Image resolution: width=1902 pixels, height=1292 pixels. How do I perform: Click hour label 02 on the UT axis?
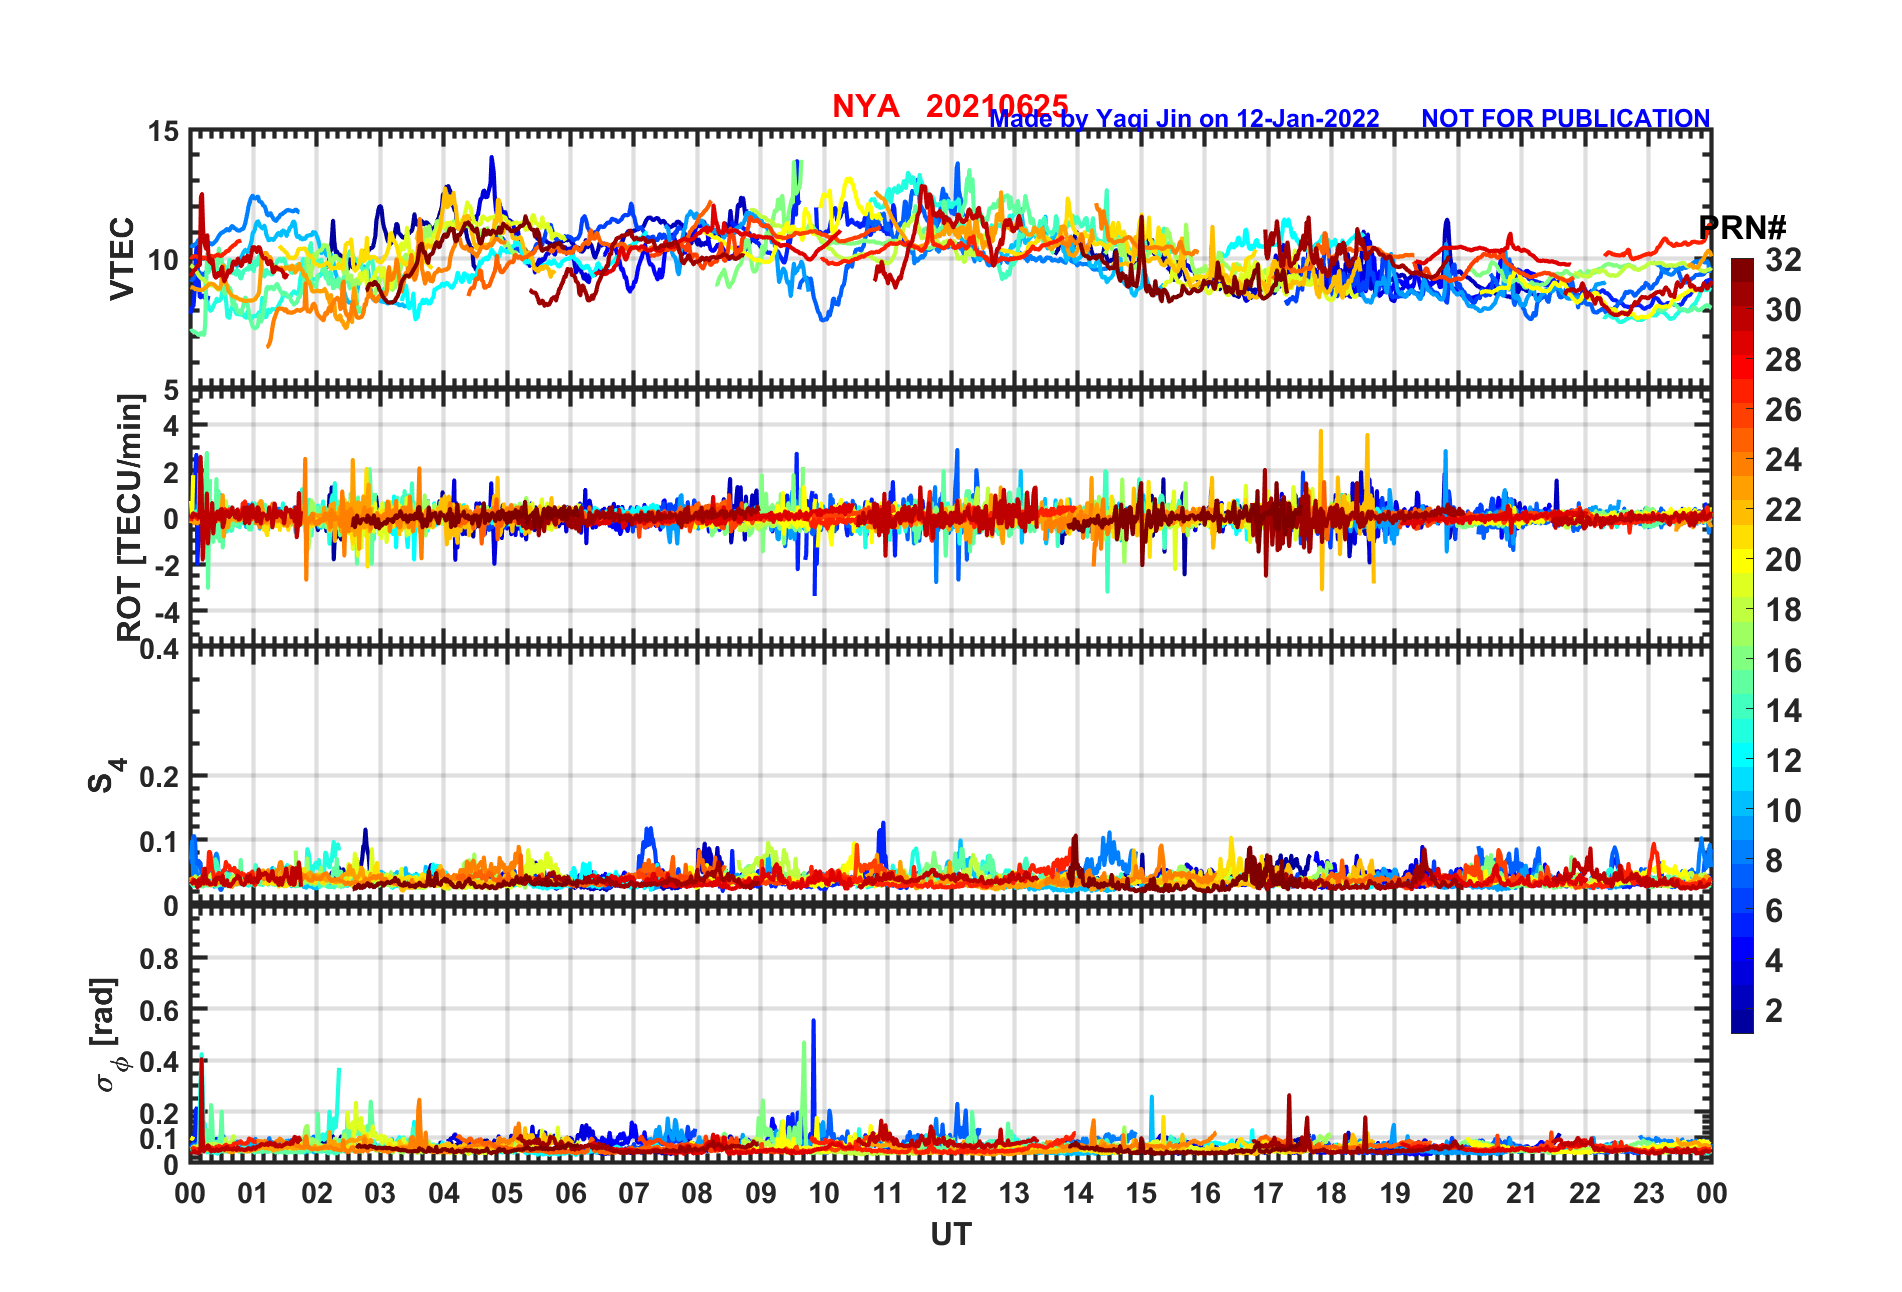317,1193
